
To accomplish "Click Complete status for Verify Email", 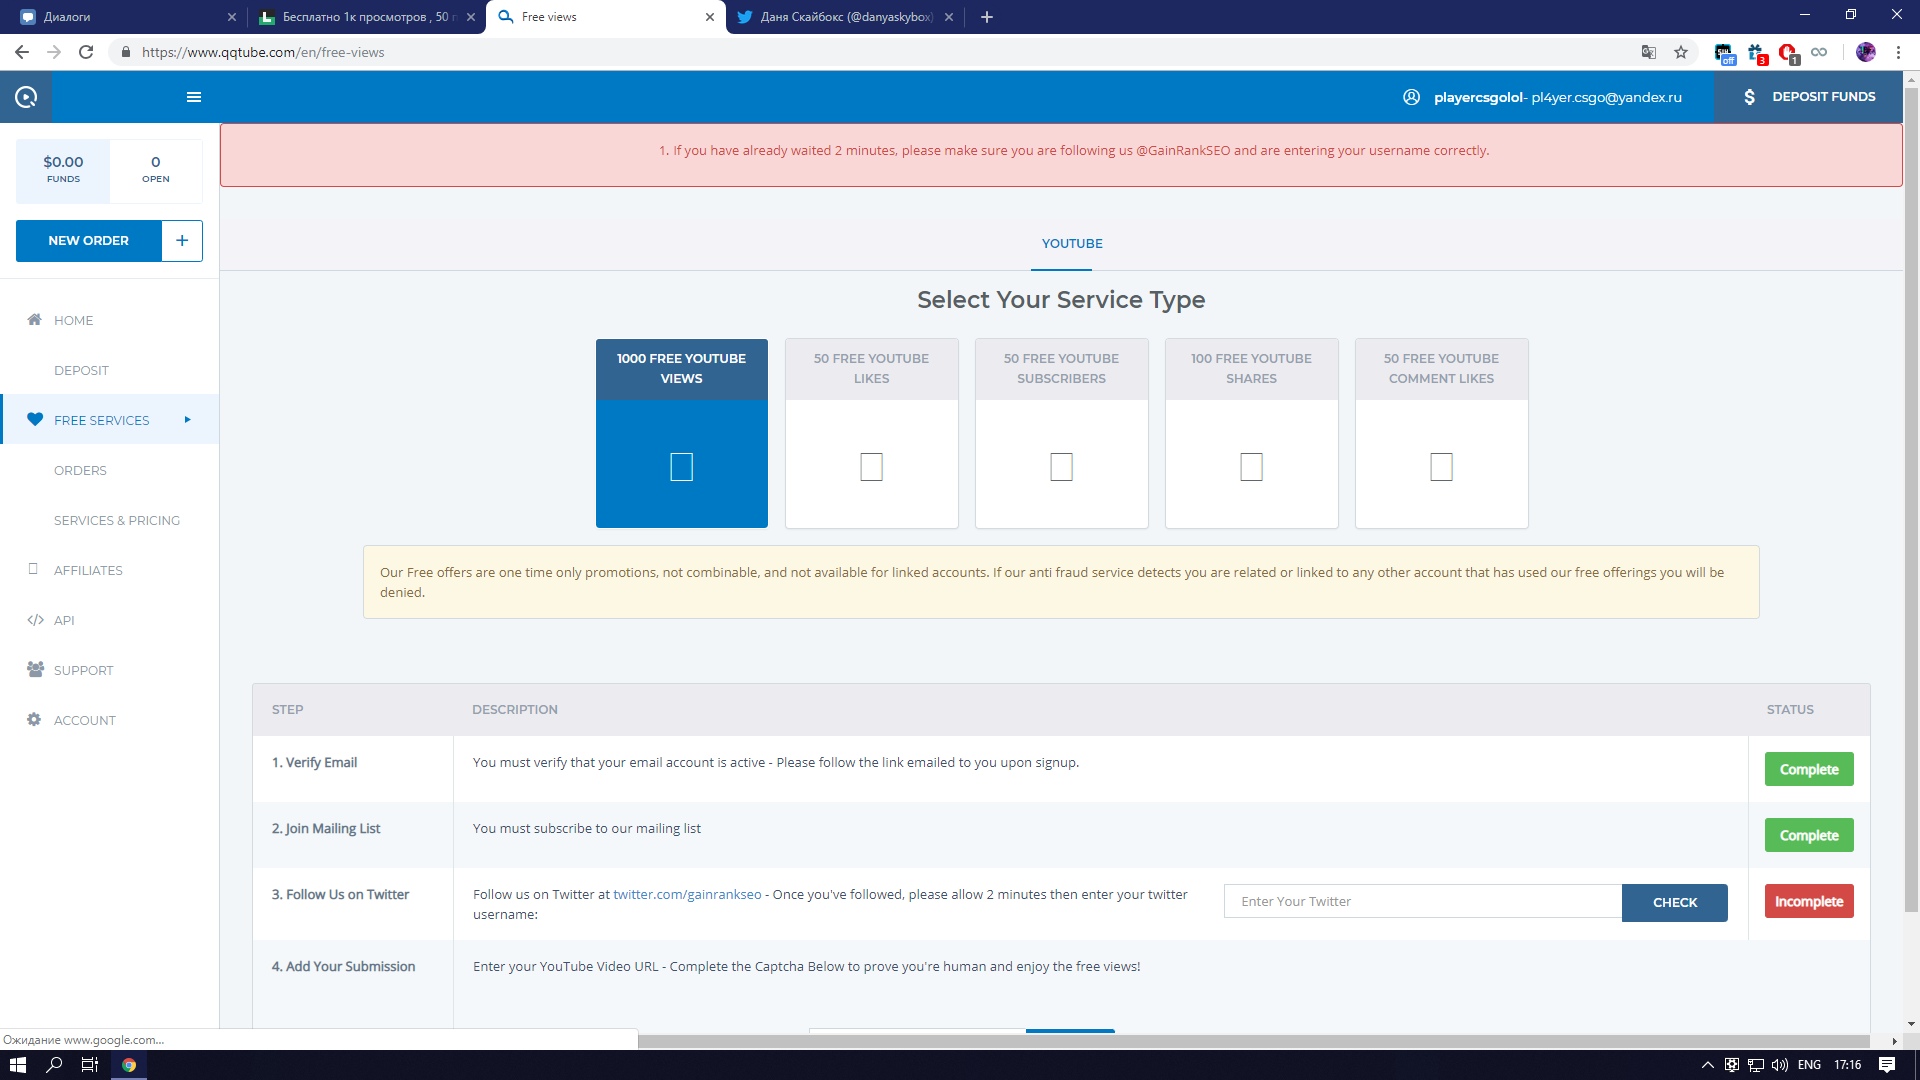I will click(x=1809, y=769).
